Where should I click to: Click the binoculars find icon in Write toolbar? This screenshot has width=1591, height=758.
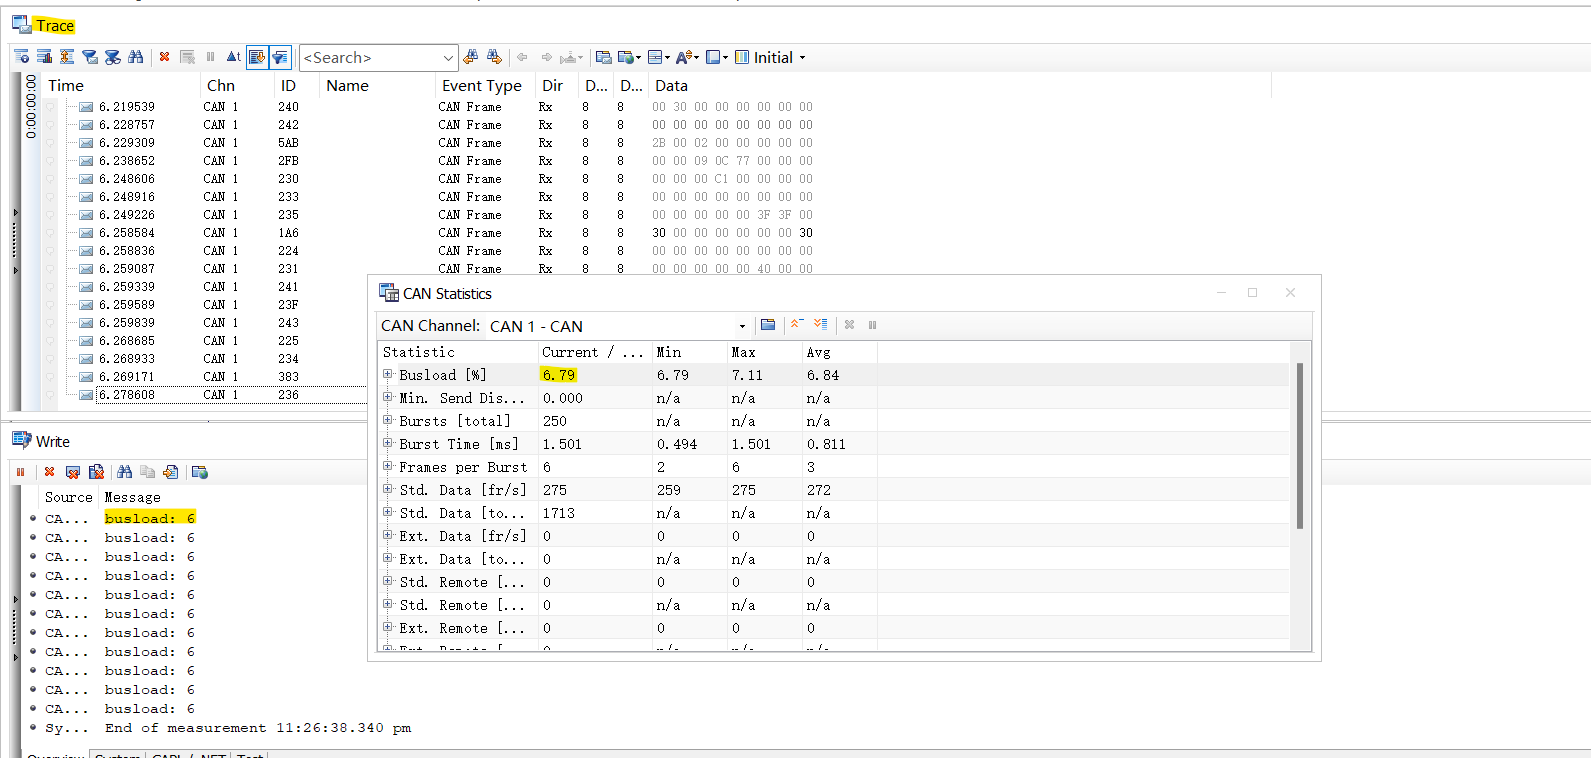pyautogui.click(x=124, y=472)
